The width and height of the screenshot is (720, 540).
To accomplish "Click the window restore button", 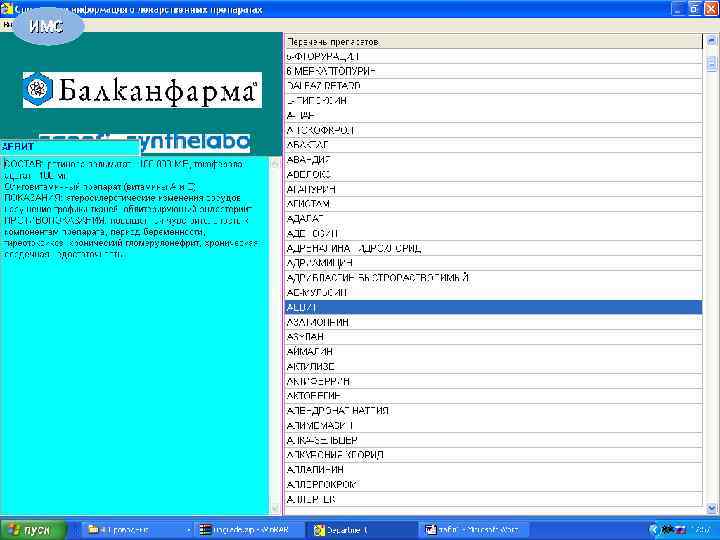I will 694,9.
